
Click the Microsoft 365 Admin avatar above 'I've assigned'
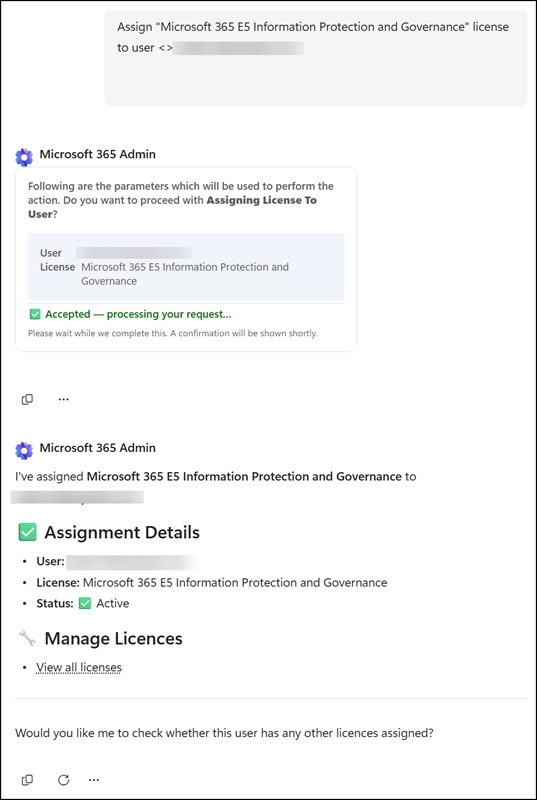tap(24, 451)
